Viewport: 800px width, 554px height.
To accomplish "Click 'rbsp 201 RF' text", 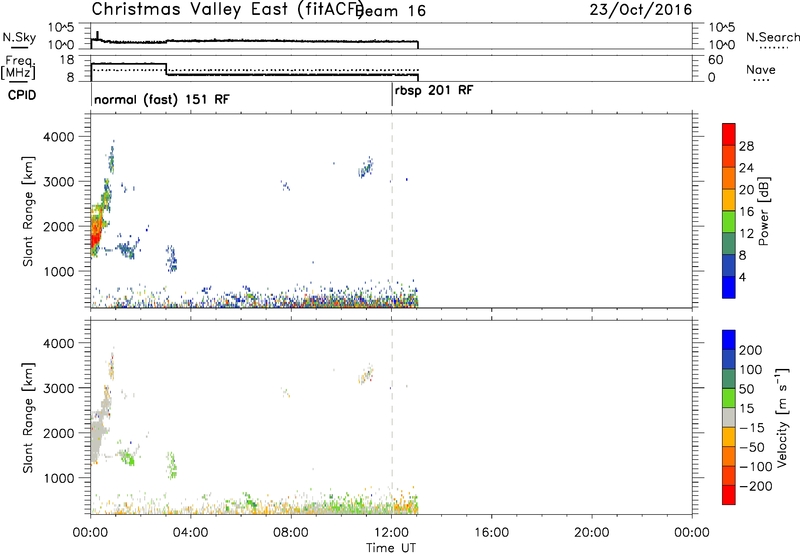I will pos(434,91).
